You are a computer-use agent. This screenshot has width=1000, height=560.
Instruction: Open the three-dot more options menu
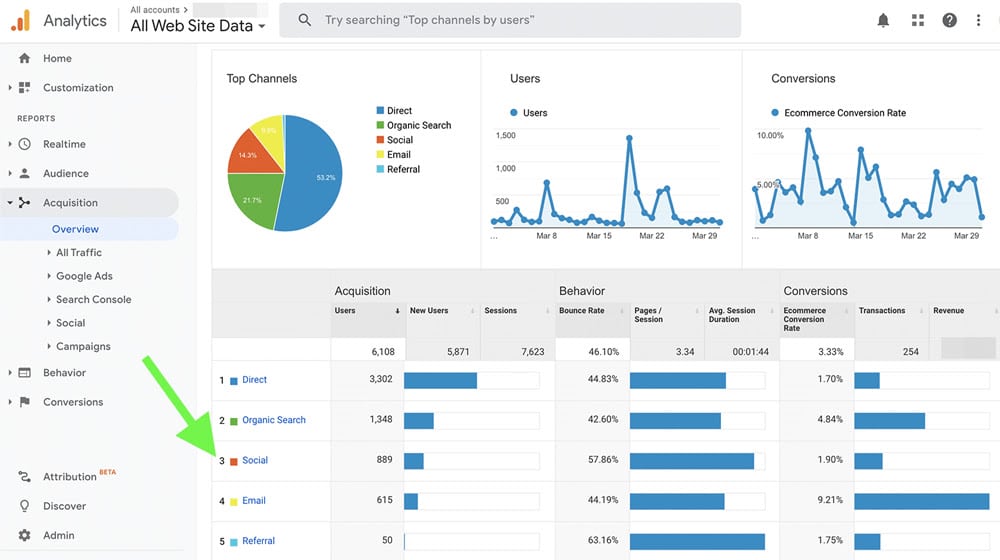pos(979,20)
